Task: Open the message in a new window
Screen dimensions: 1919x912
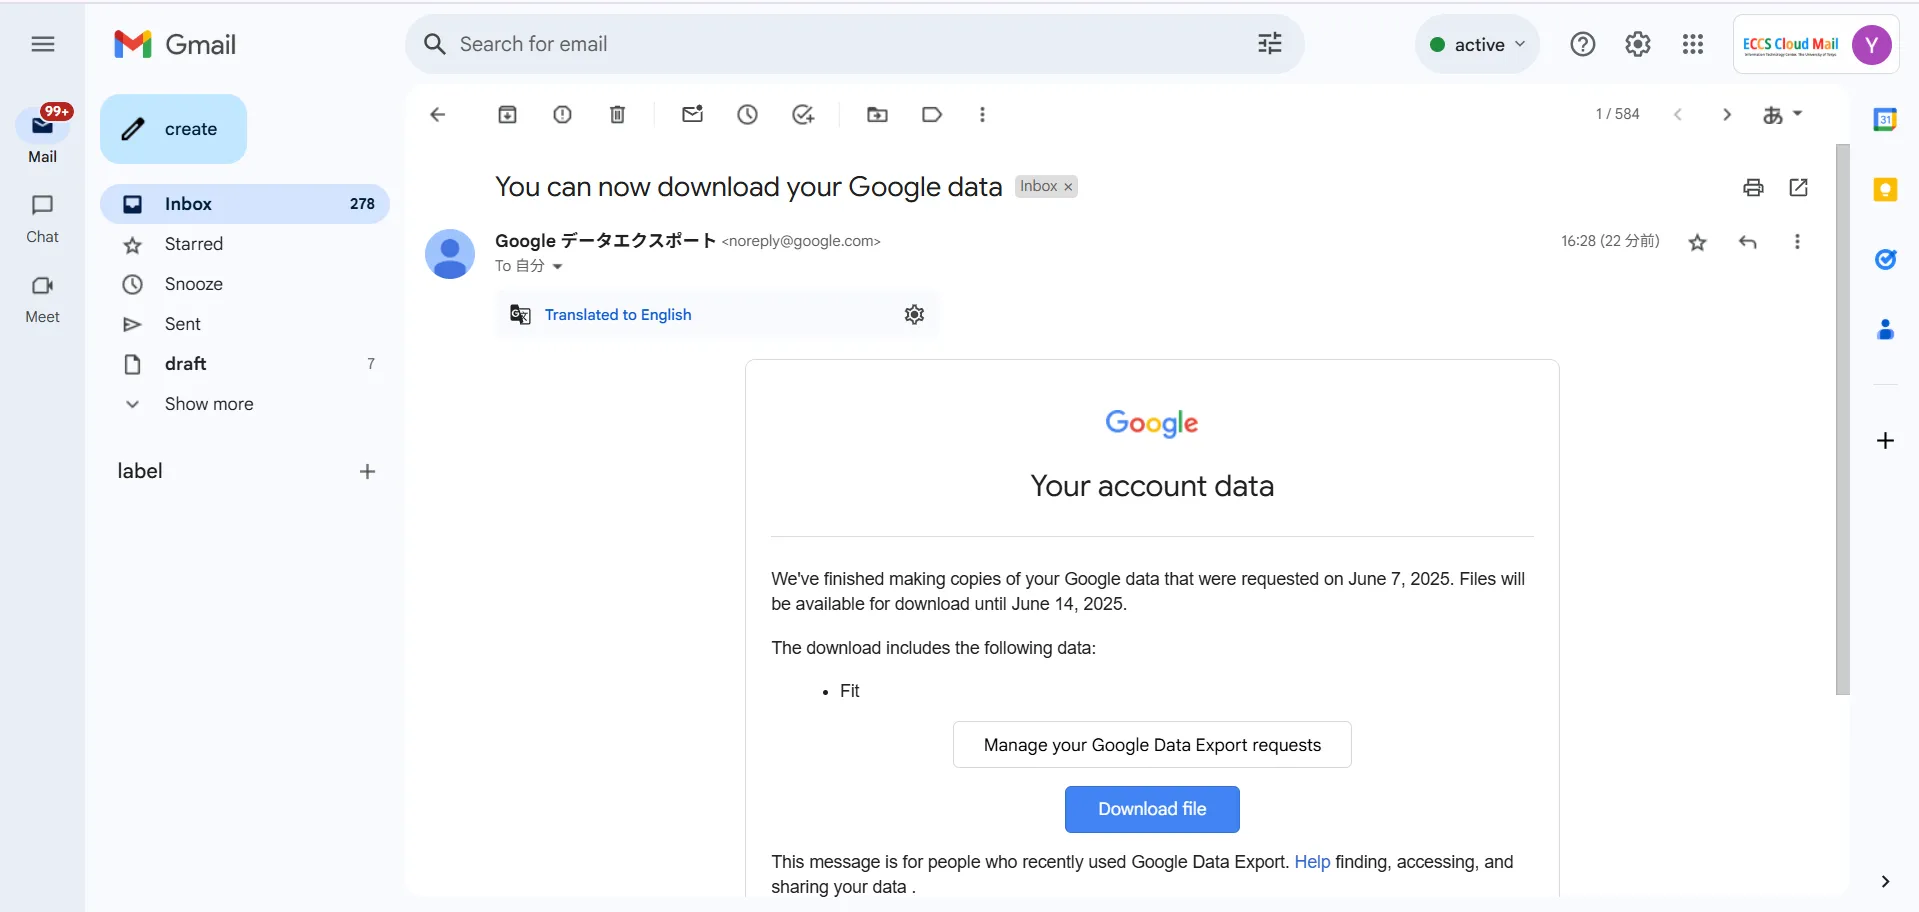Action: click(x=1798, y=188)
